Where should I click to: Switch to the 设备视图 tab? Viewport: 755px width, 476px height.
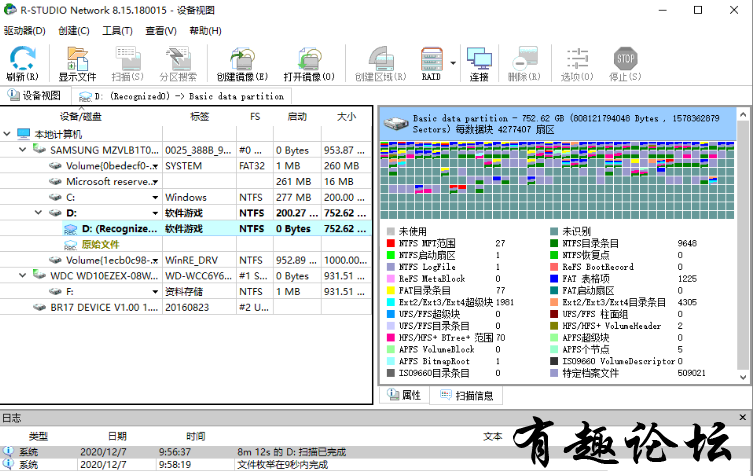35,96
